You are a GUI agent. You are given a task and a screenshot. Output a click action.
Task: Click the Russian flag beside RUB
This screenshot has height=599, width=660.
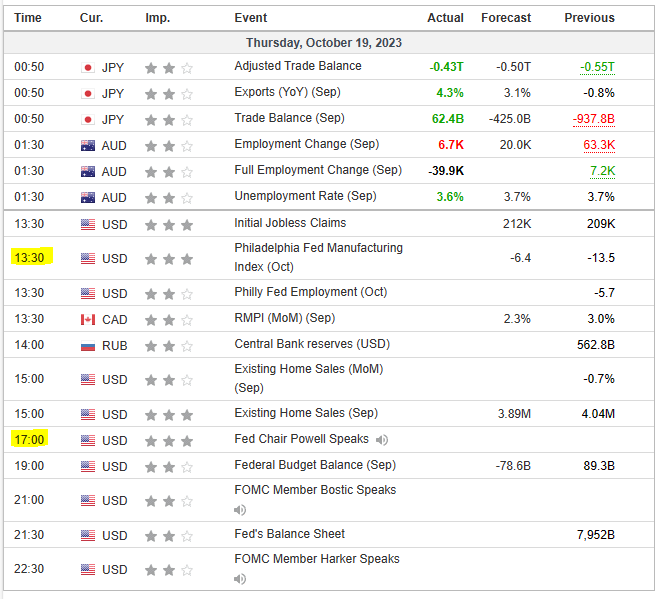[88, 345]
